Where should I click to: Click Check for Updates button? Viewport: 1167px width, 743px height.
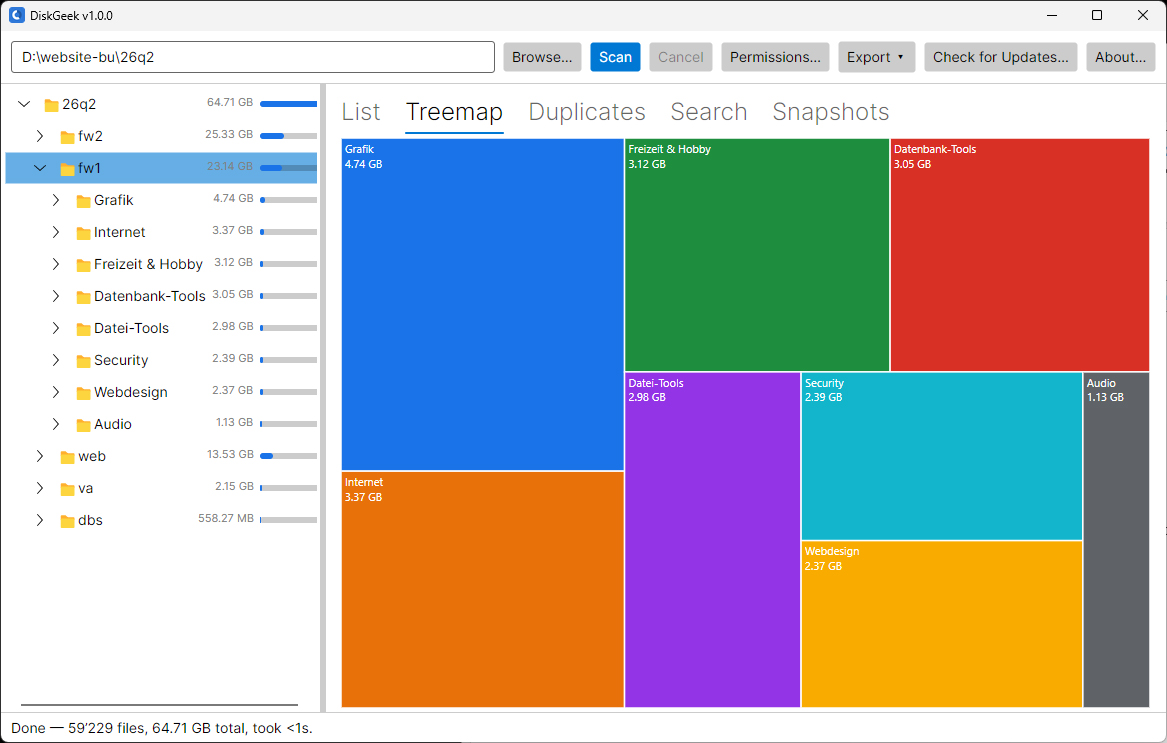pyautogui.click(x=1000, y=57)
